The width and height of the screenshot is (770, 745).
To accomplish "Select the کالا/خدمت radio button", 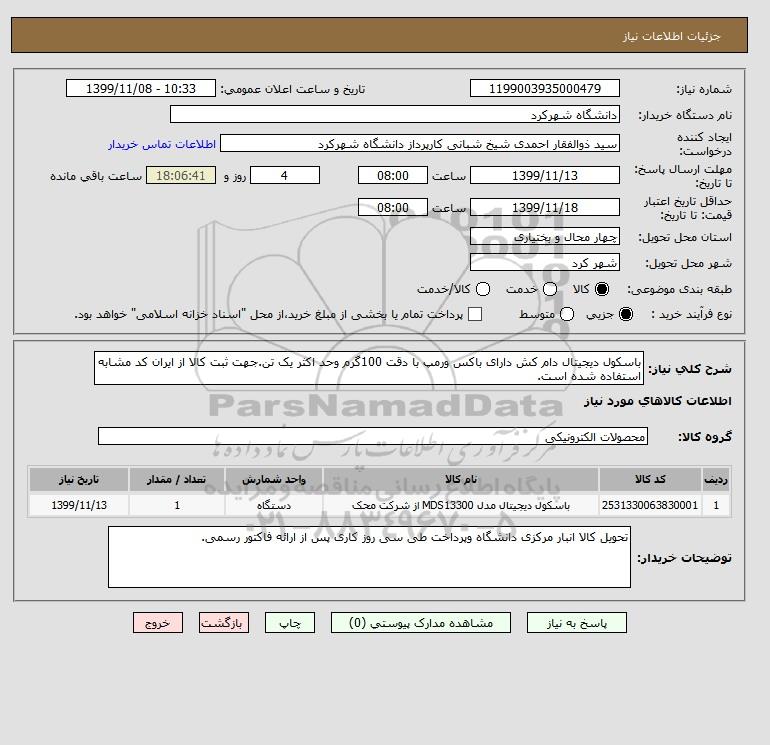I will coord(483,289).
